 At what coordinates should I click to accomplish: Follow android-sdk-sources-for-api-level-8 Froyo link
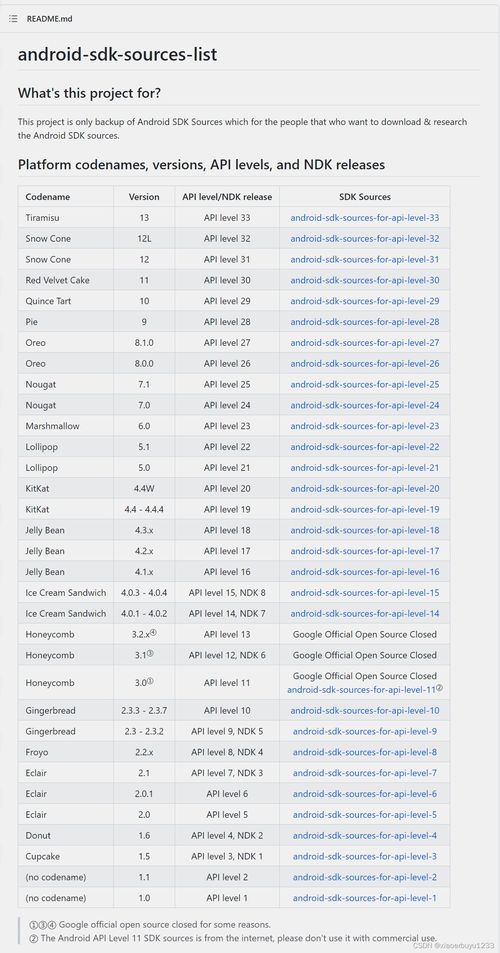[x=365, y=752]
